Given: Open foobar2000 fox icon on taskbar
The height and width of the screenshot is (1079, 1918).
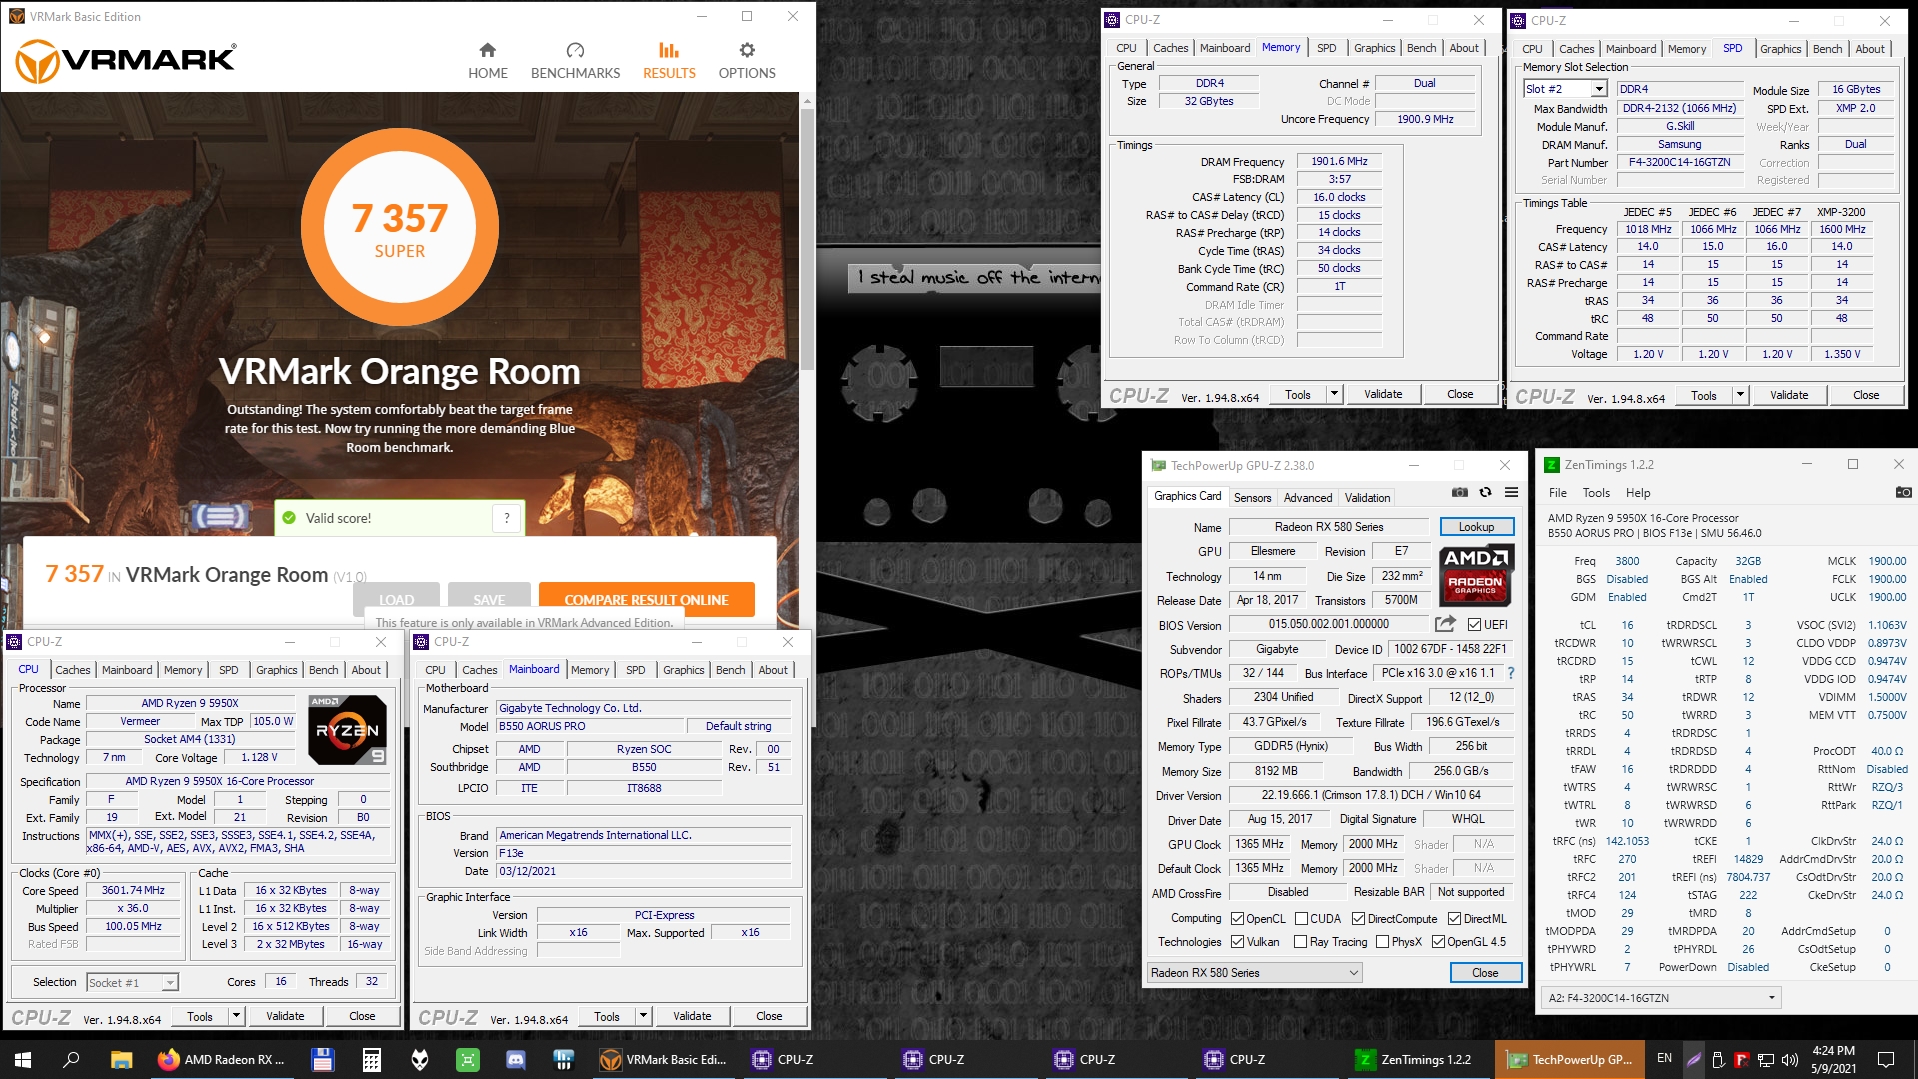Looking at the screenshot, I should (420, 1060).
